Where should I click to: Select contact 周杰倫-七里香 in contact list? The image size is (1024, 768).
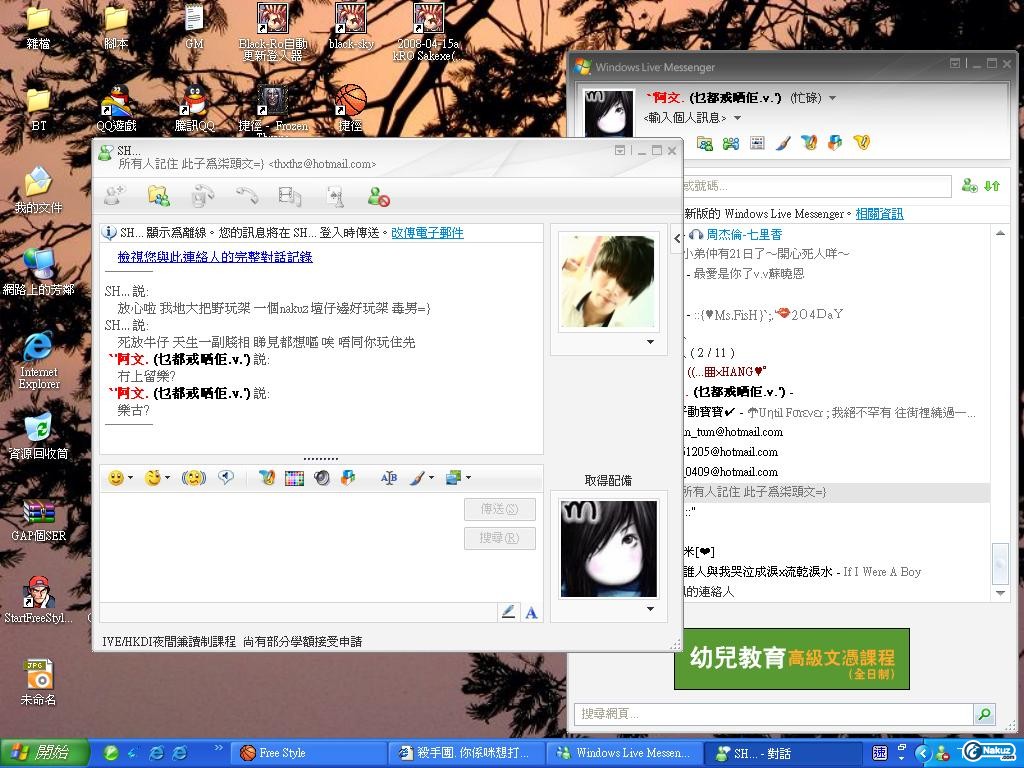click(x=744, y=234)
